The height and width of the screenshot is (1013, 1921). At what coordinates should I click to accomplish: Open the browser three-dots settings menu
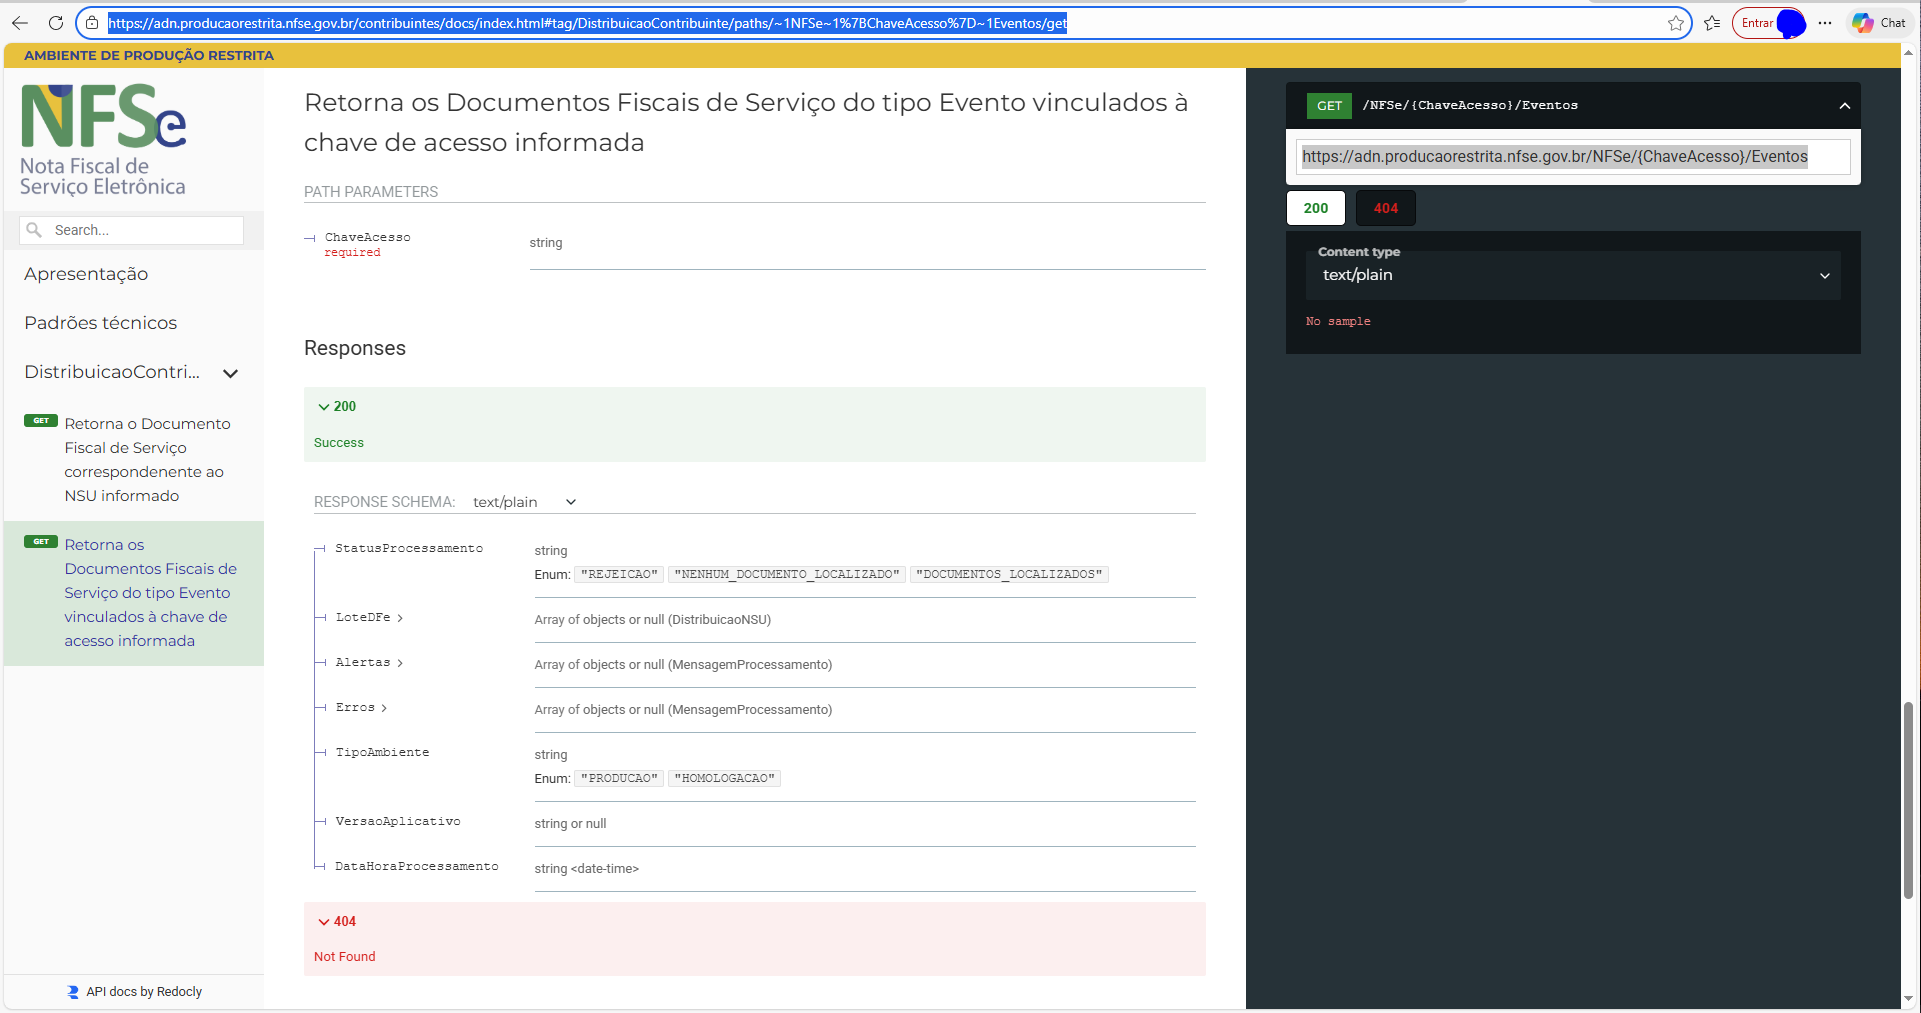coord(1825,23)
